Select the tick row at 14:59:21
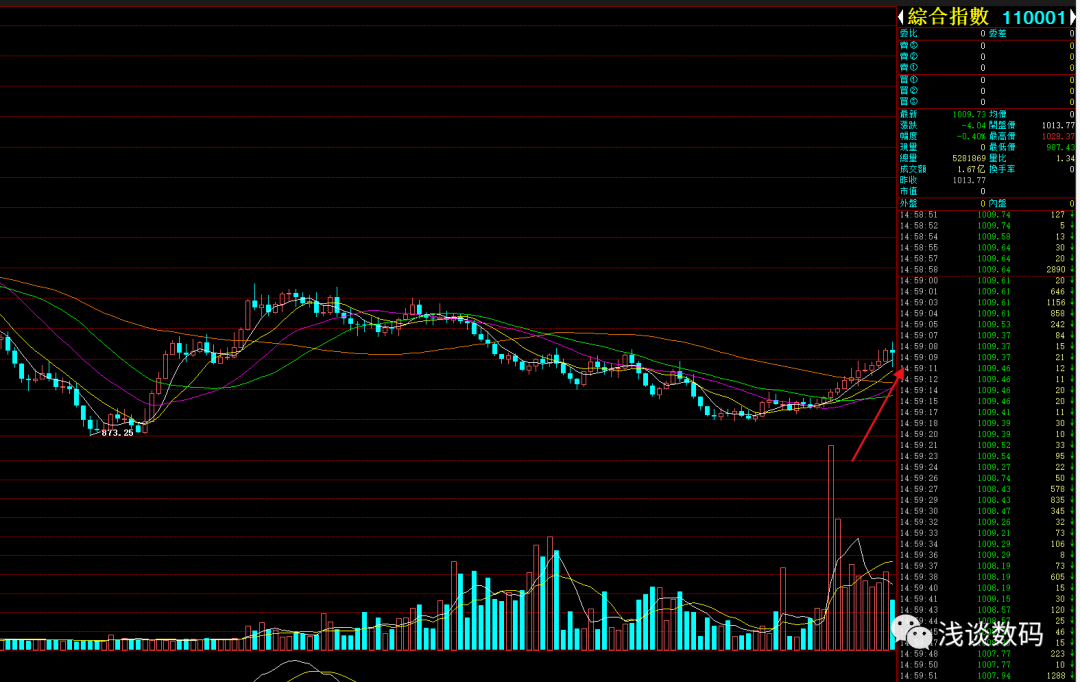Viewport: 1080px width, 682px height. [x=986, y=446]
